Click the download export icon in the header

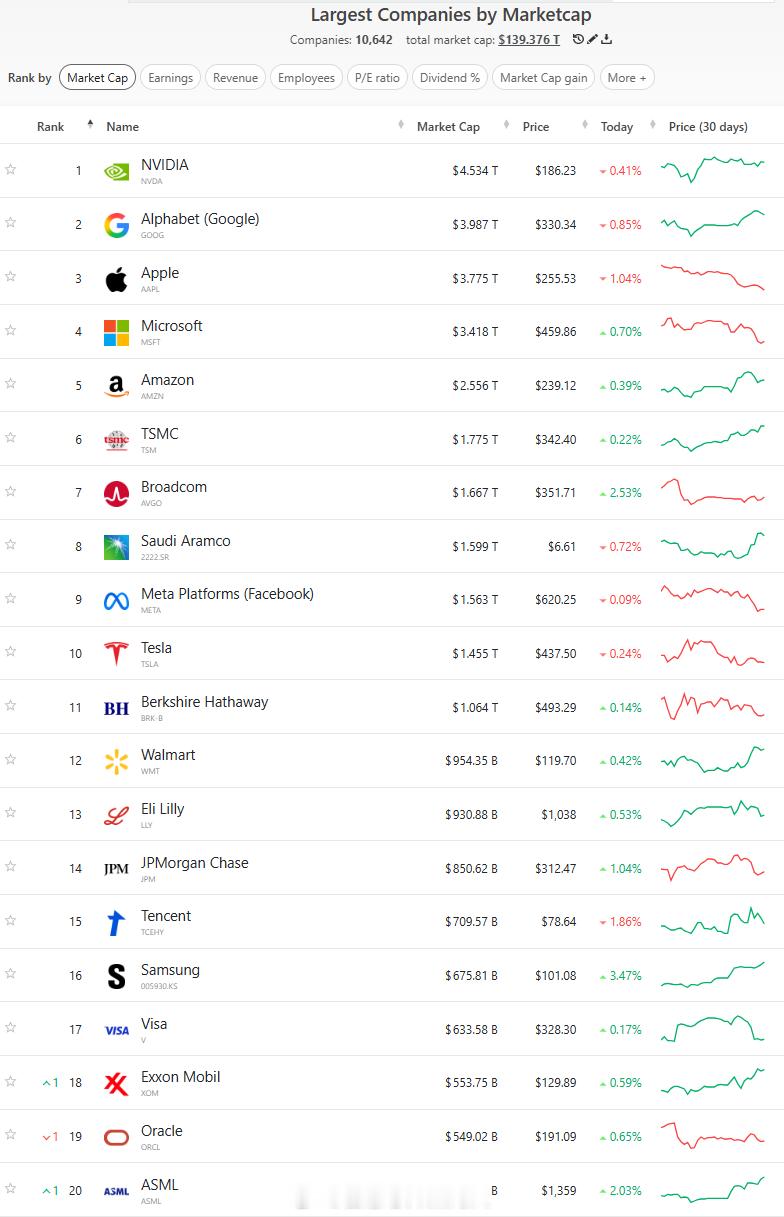coord(606,39)
